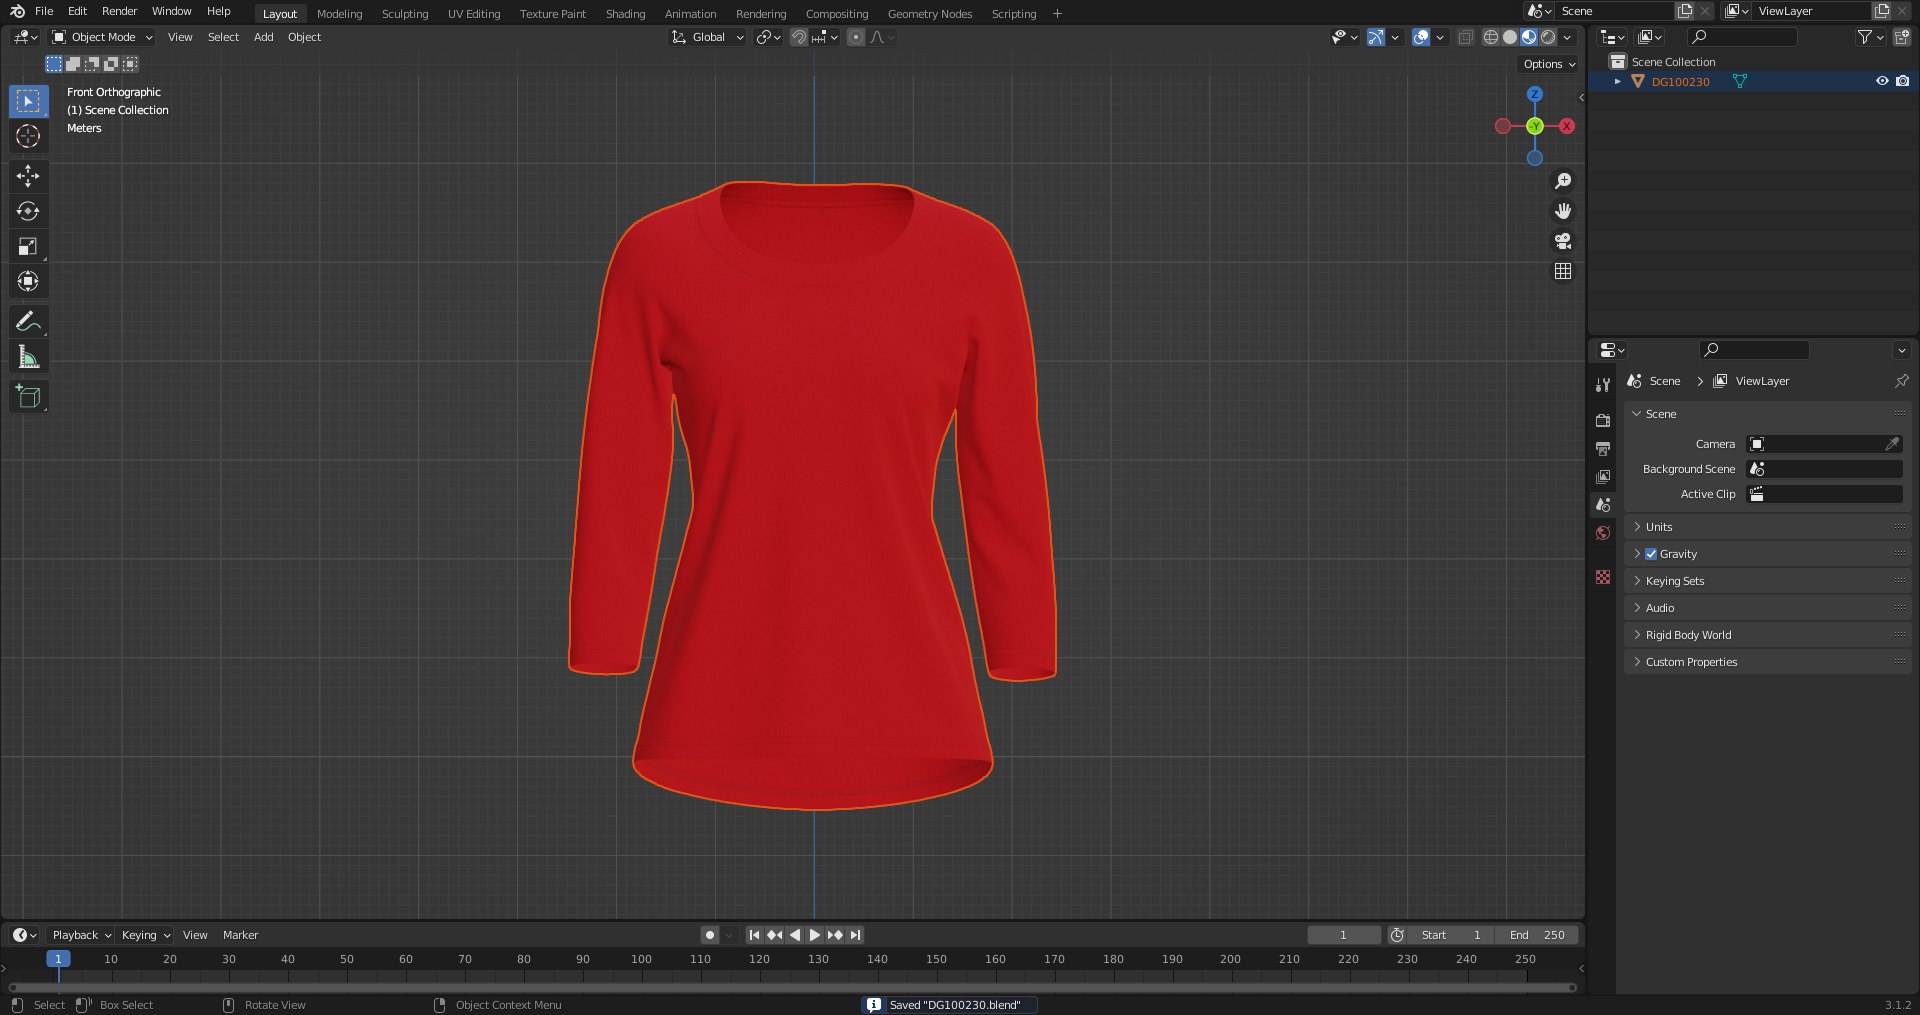Select the Measure tool
This screenshot has width=1920, height=1015.
pyautogui.click(x=28, y=356)
